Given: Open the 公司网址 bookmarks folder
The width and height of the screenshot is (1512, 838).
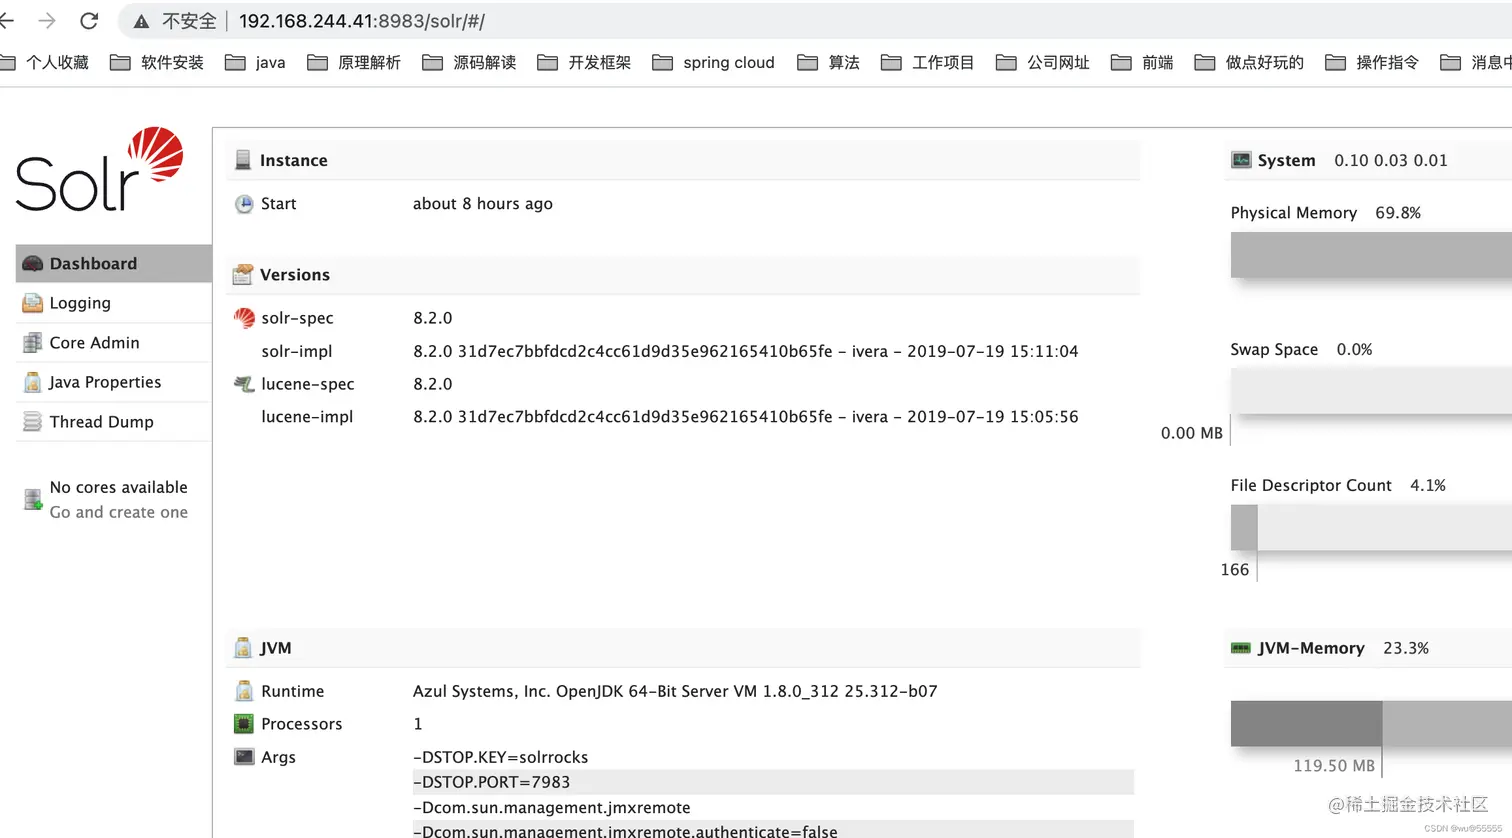Looking at the screenshot, I should 1042,62.
